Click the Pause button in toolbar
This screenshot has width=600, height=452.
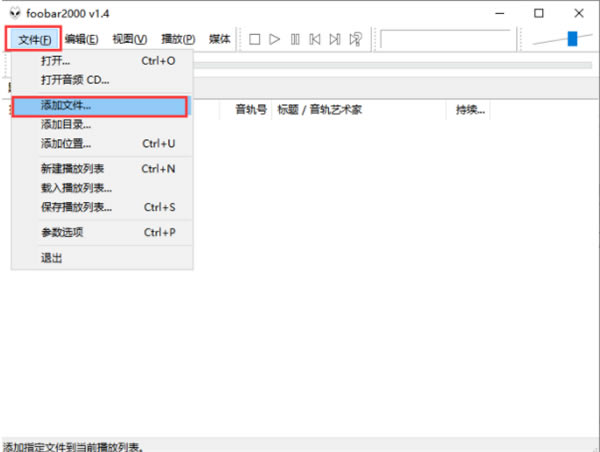pos(295,39)
